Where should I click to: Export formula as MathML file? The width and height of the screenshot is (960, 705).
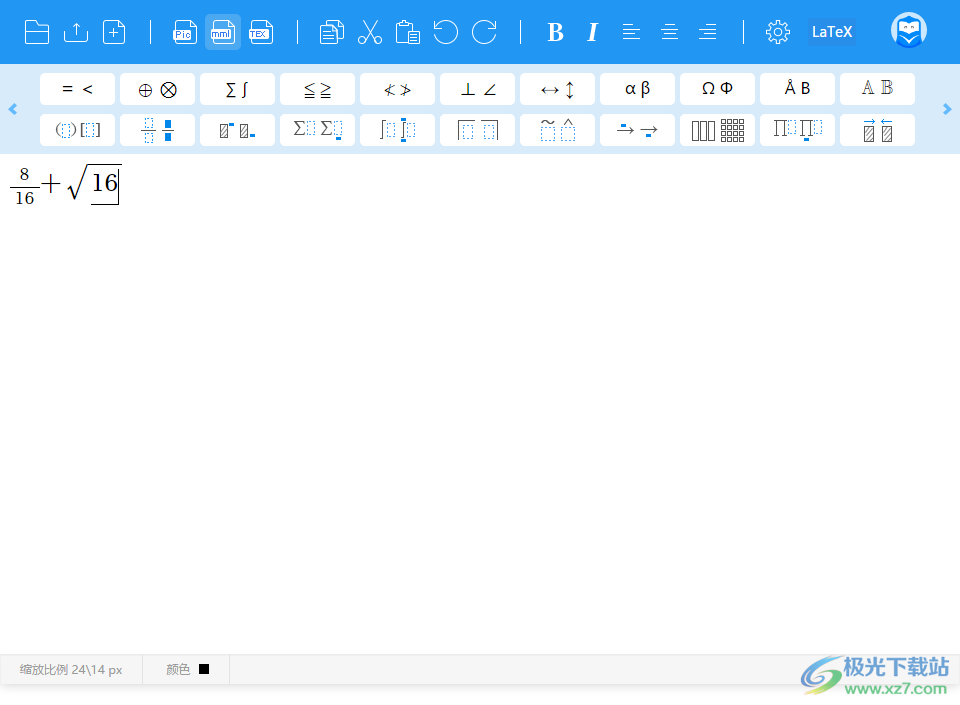(223, 32)
